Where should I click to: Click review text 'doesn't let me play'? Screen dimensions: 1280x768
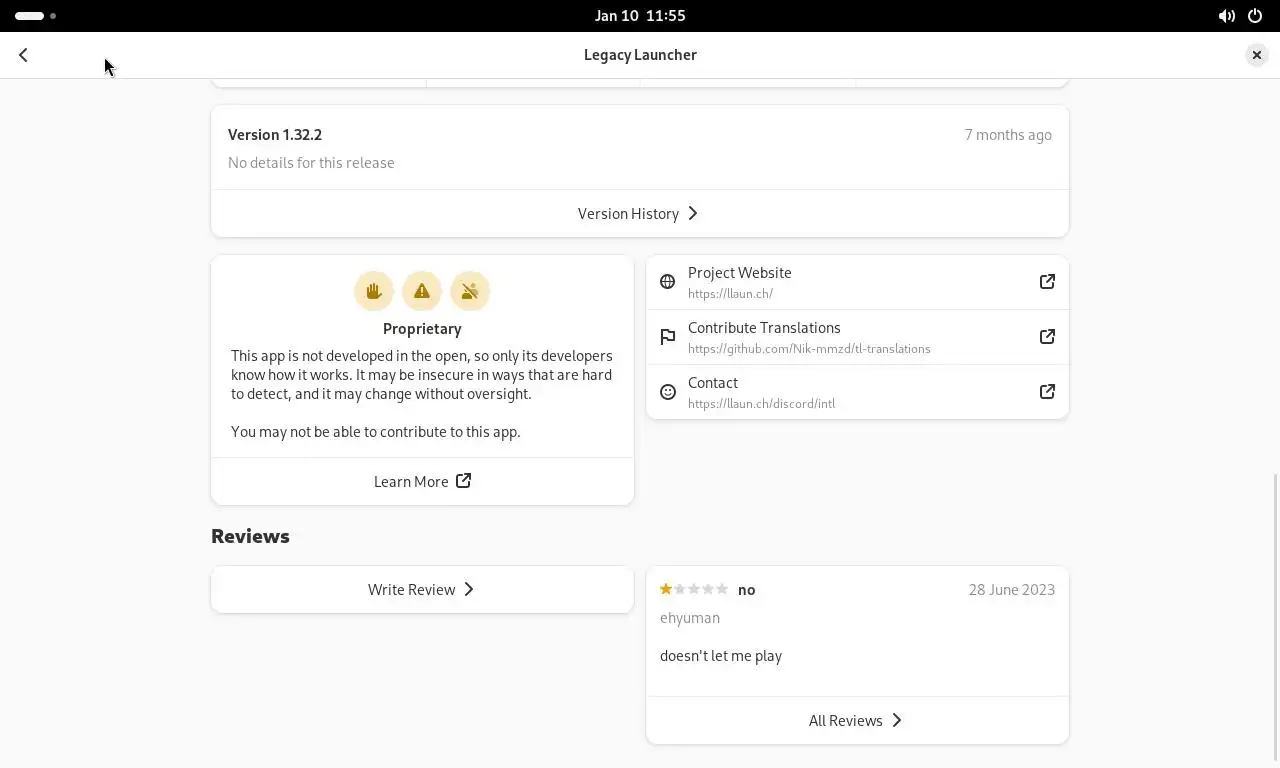[721, 656]
